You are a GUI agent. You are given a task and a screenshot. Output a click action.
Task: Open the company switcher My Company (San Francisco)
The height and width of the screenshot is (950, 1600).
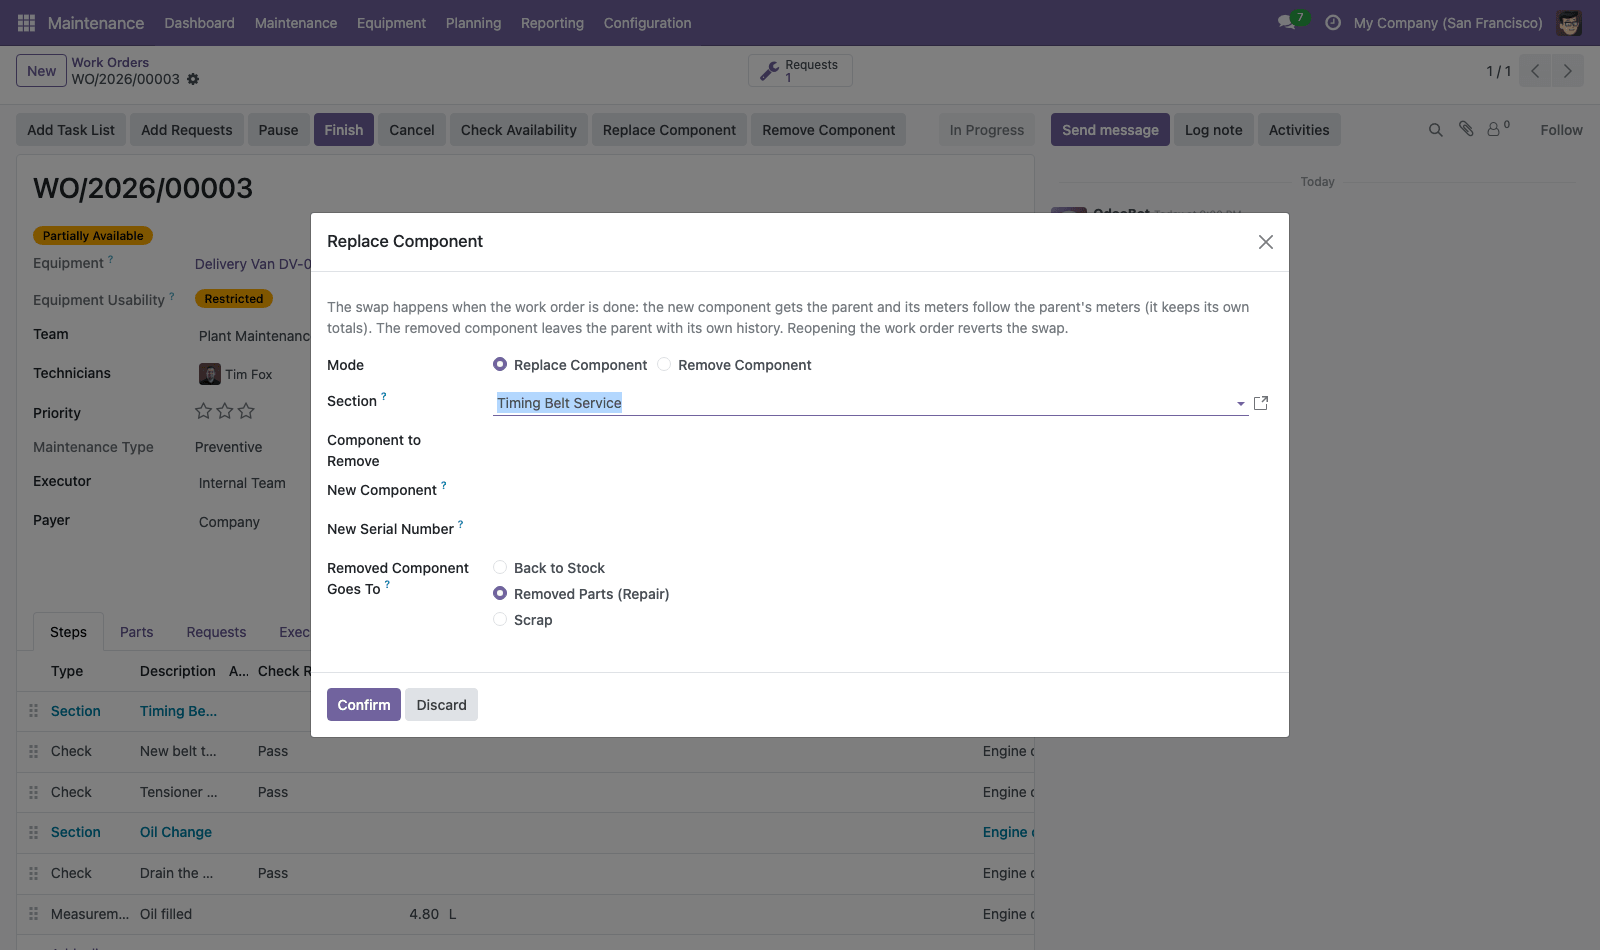(1448, 23)
